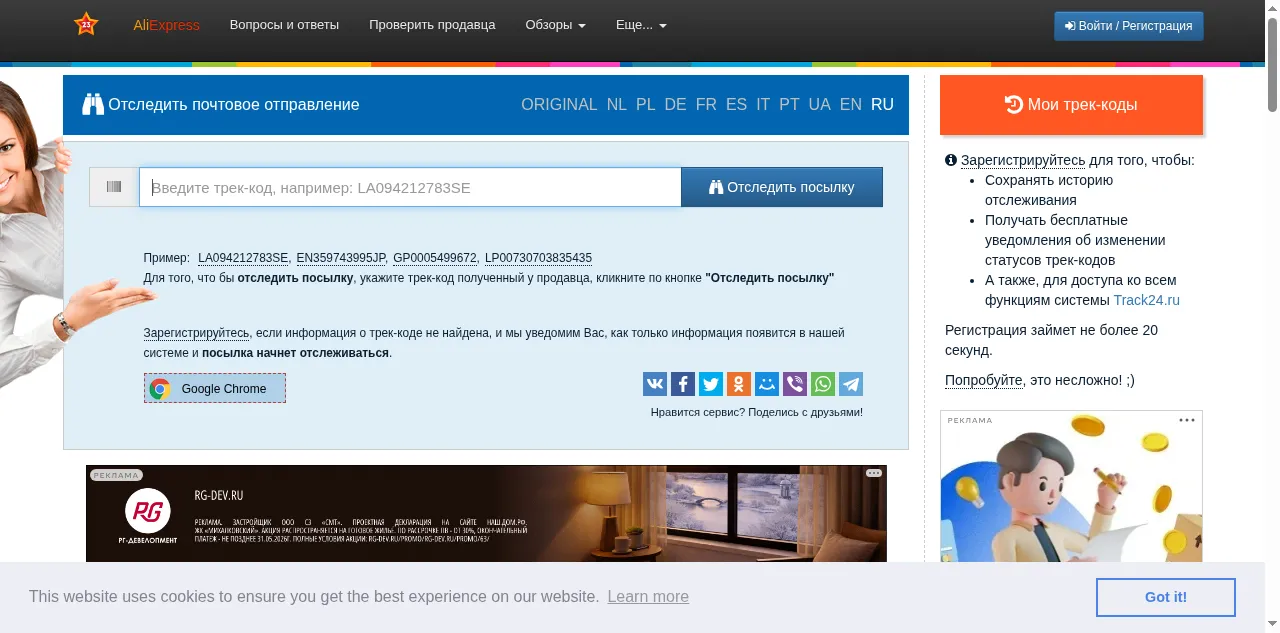Click the star logo in the navbar

[x=86, y=25]
